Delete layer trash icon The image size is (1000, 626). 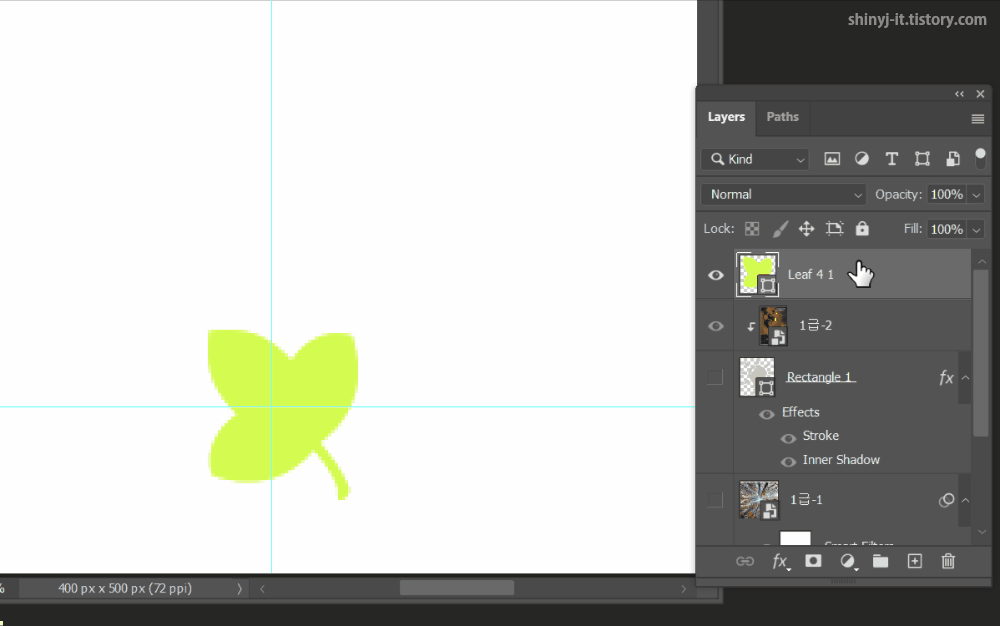coord(948,561)
